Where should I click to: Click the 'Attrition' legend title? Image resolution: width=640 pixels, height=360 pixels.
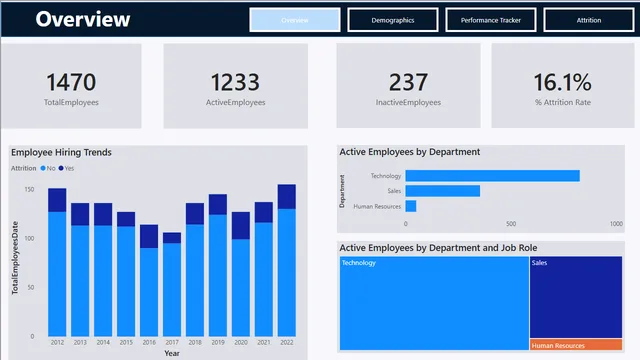[23, 168]
